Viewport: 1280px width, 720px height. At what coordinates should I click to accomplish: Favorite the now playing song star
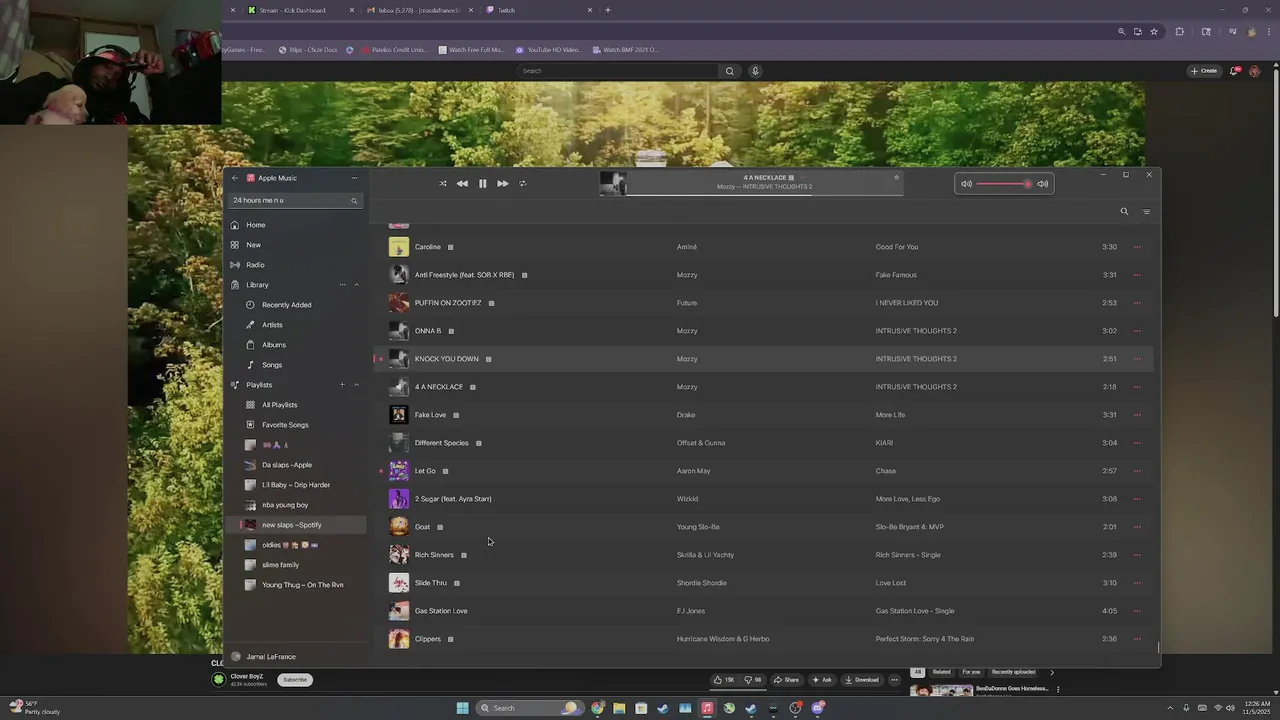[896, 177]
